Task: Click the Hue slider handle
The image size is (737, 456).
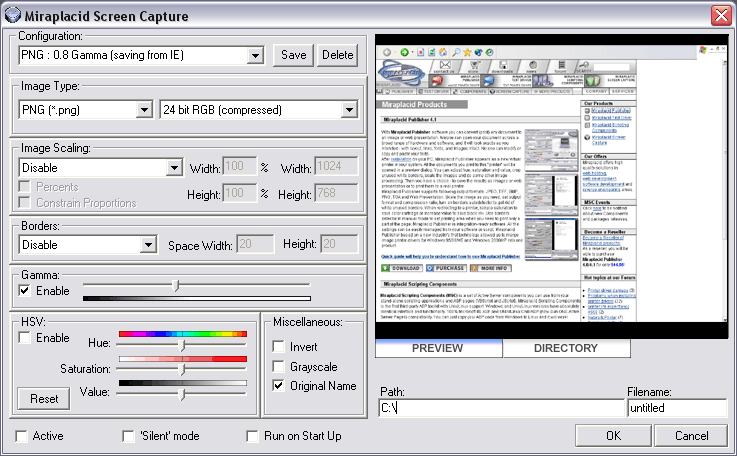Action: (182, 346)
